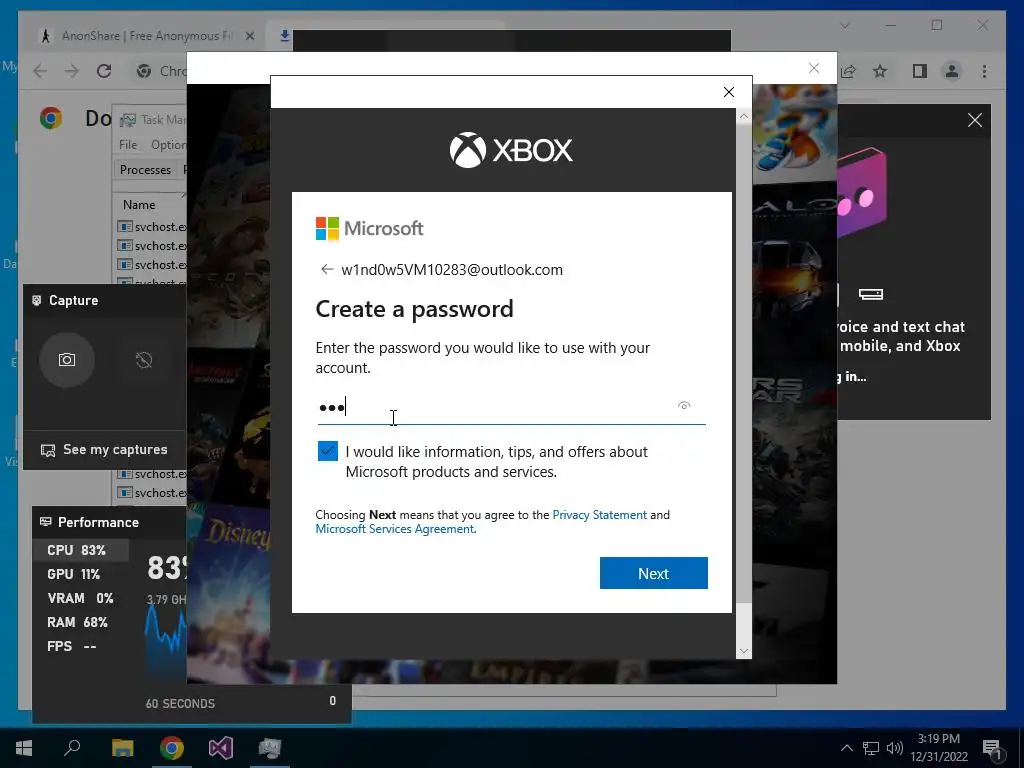Open the Microsoft Services Agreement link
This screenshot has height=768, width=1024.
click(394, 529)
